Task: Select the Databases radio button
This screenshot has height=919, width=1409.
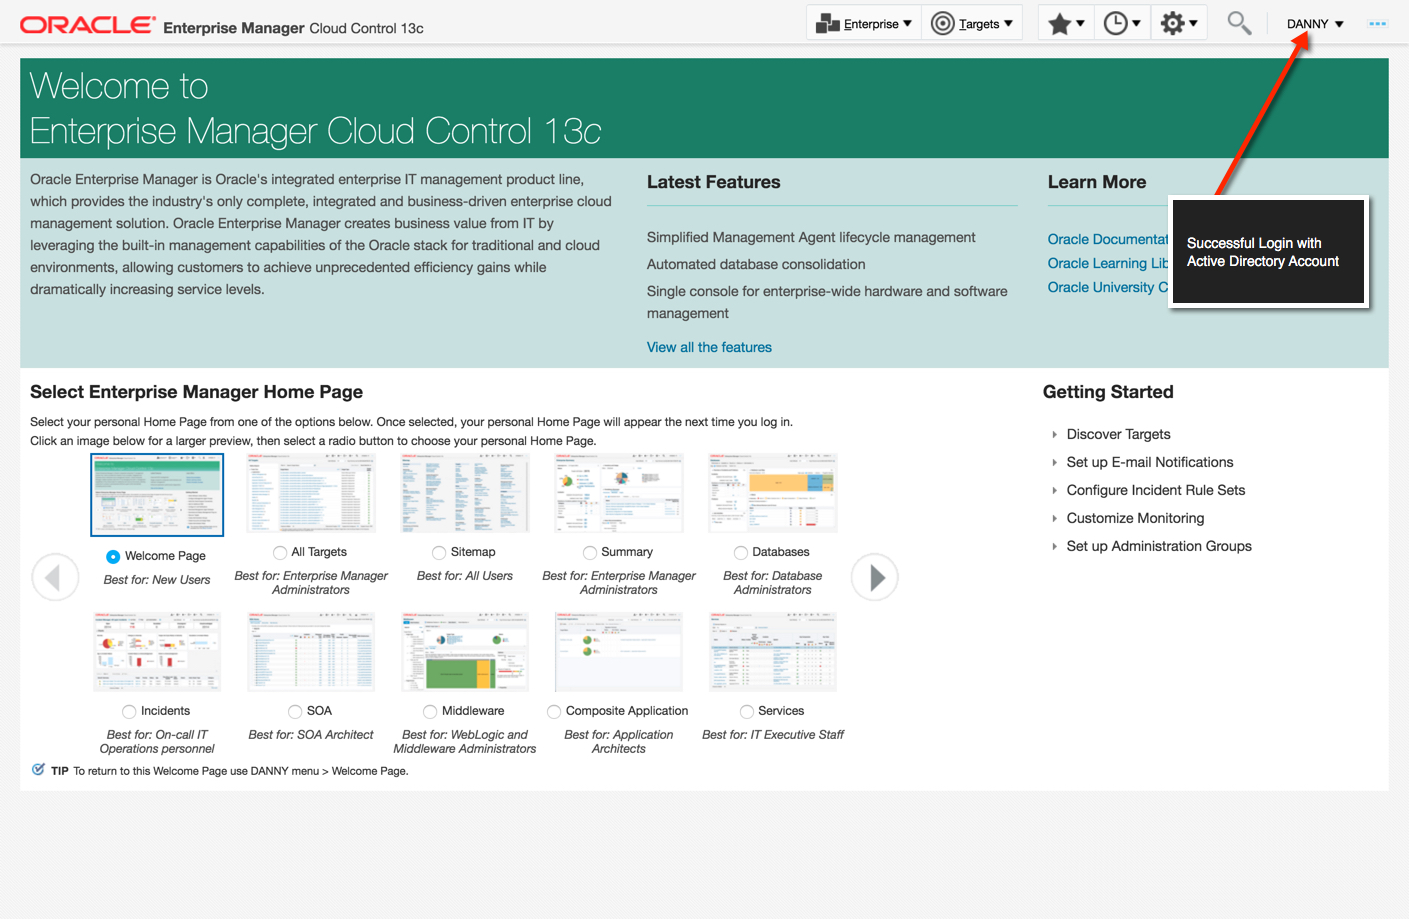Action: [x=741, y=553]
